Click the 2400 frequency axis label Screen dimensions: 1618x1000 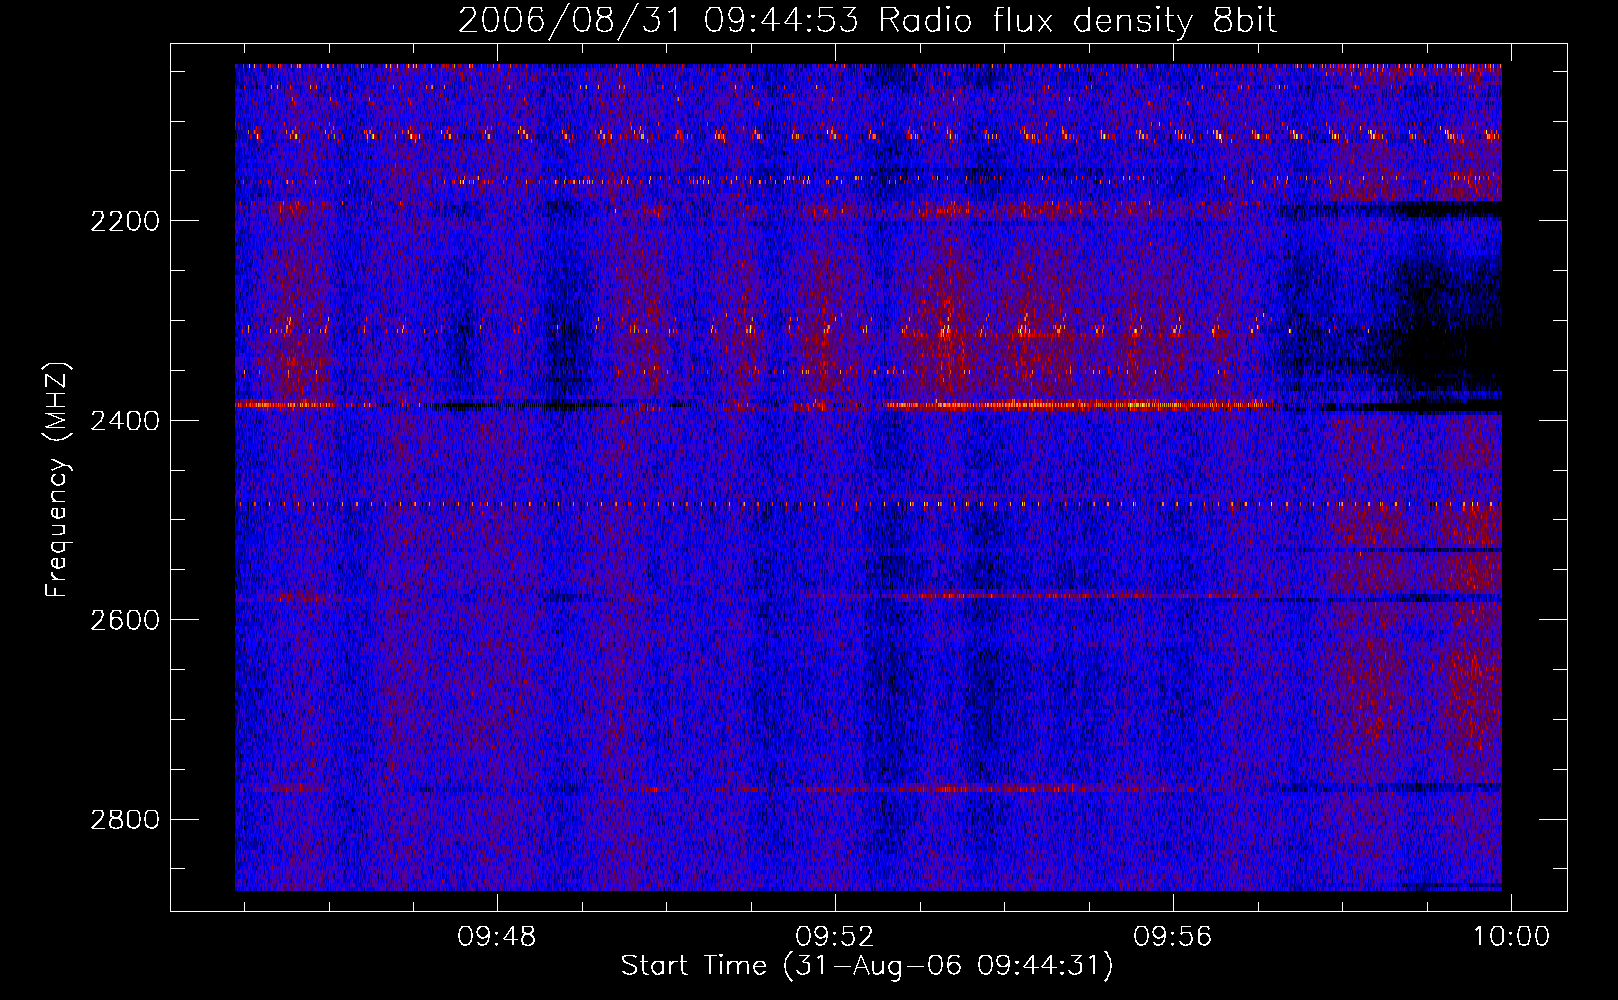click(125, 421)
